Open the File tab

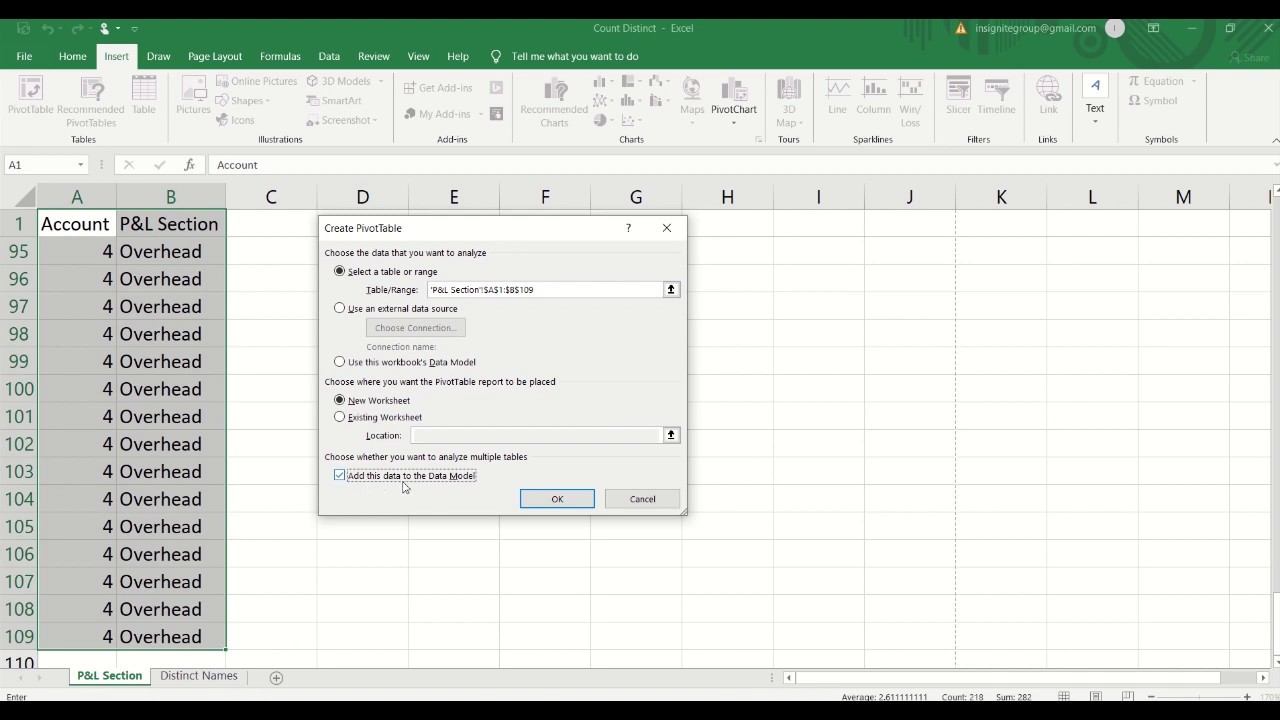tap(24, 56)
